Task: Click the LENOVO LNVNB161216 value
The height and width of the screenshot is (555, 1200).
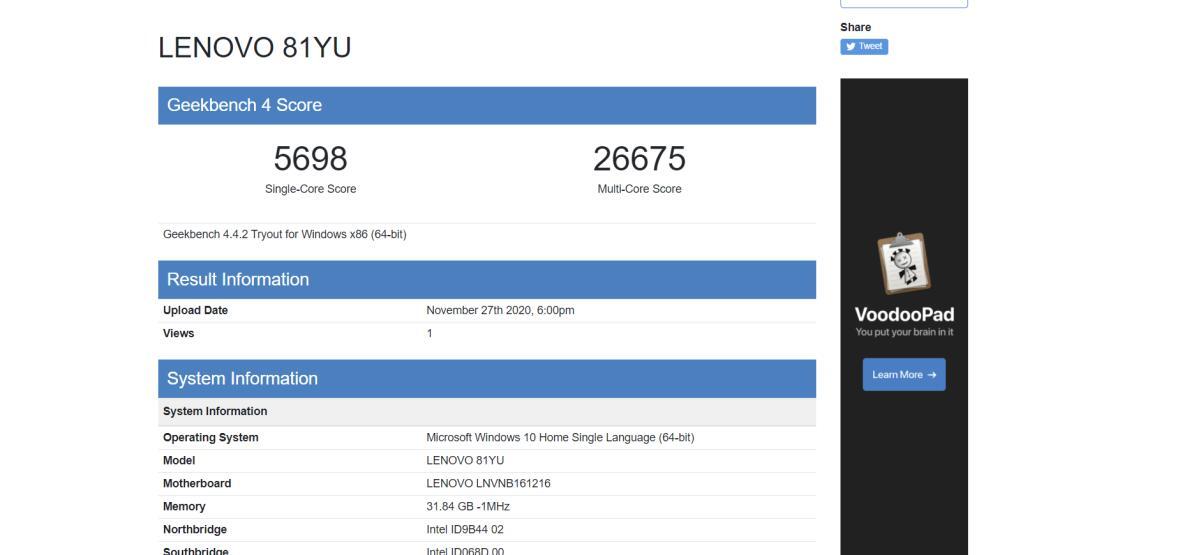Action: pyautogui.click(x=488, y=483)
